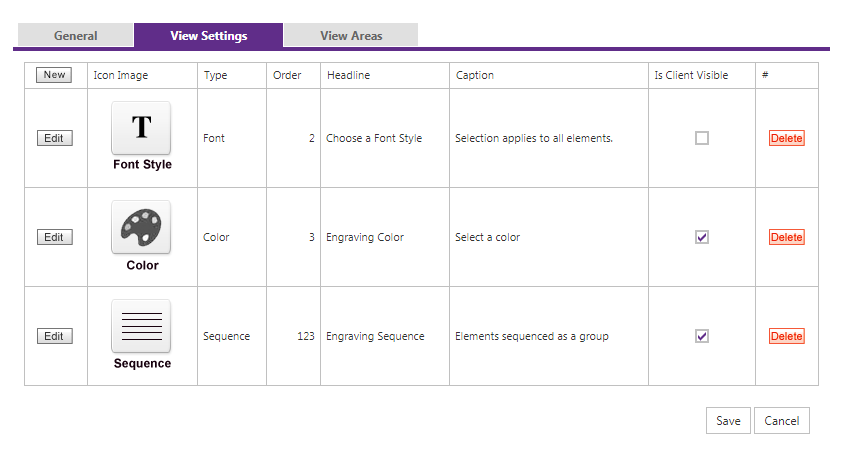The width and height of the screenshot is (841, 452).
Task: Cancel the view settings changes
Action: pyautogui.click(x=781, y=421)
